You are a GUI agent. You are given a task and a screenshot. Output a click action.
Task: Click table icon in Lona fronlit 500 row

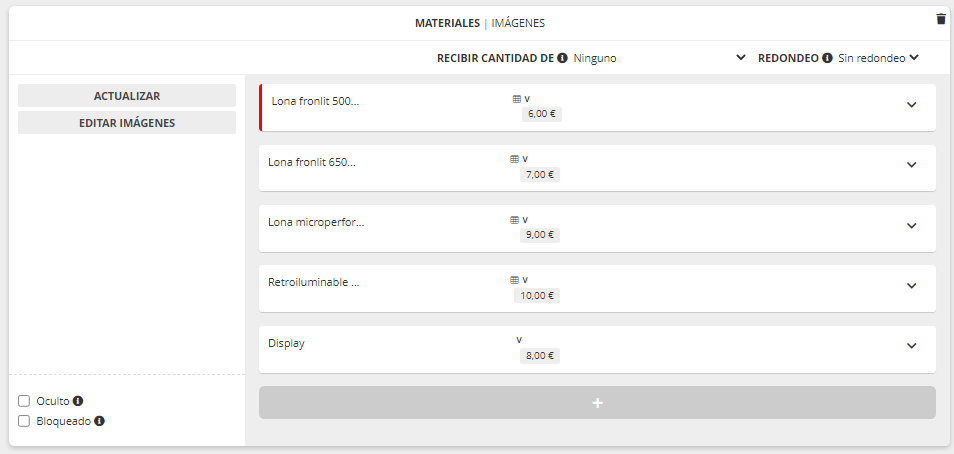click(x=516, y=99)
